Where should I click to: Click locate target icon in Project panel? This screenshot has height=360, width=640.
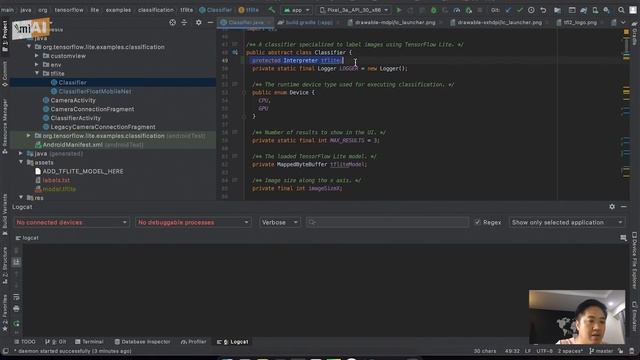(172, 22)
